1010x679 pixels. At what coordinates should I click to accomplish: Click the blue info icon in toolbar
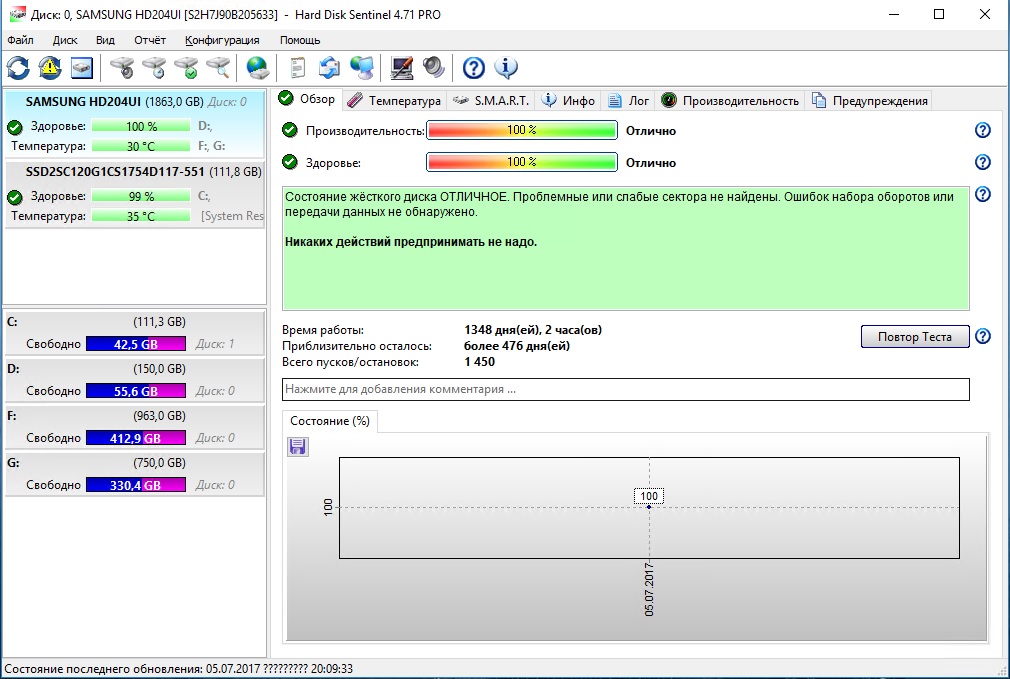[506, 68]
